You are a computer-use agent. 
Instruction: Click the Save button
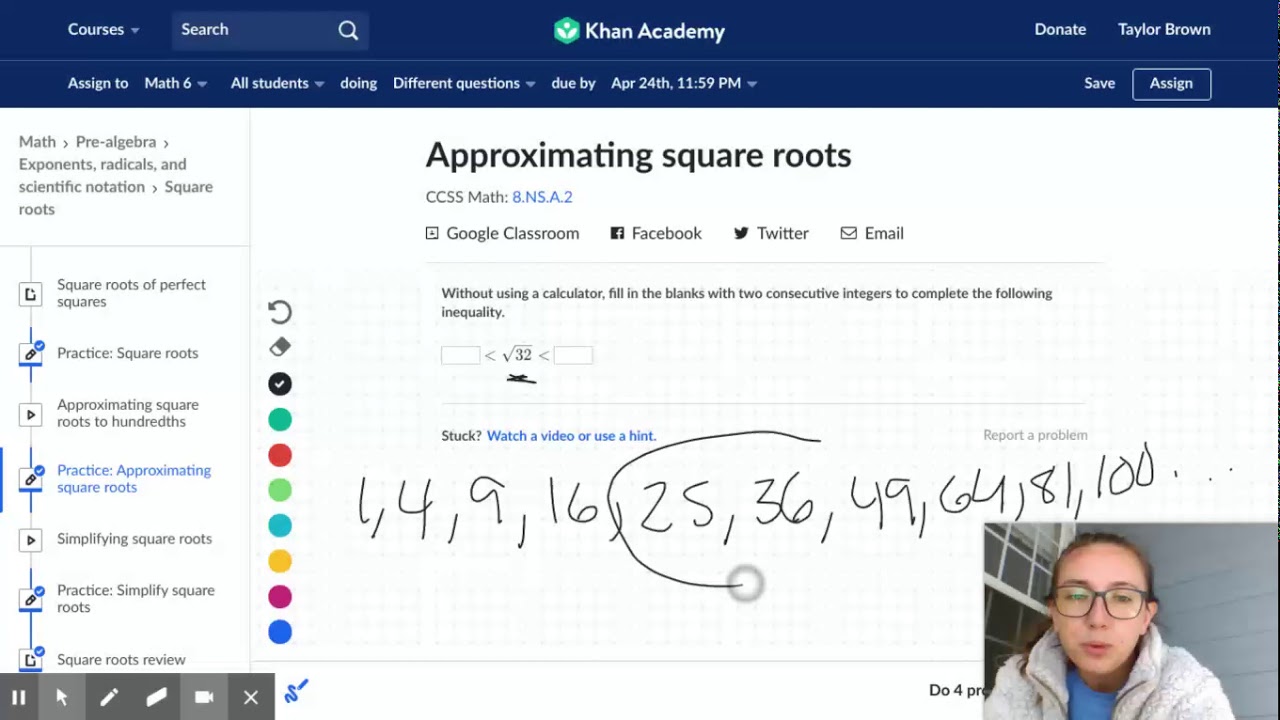click(x=1099, y=83)
